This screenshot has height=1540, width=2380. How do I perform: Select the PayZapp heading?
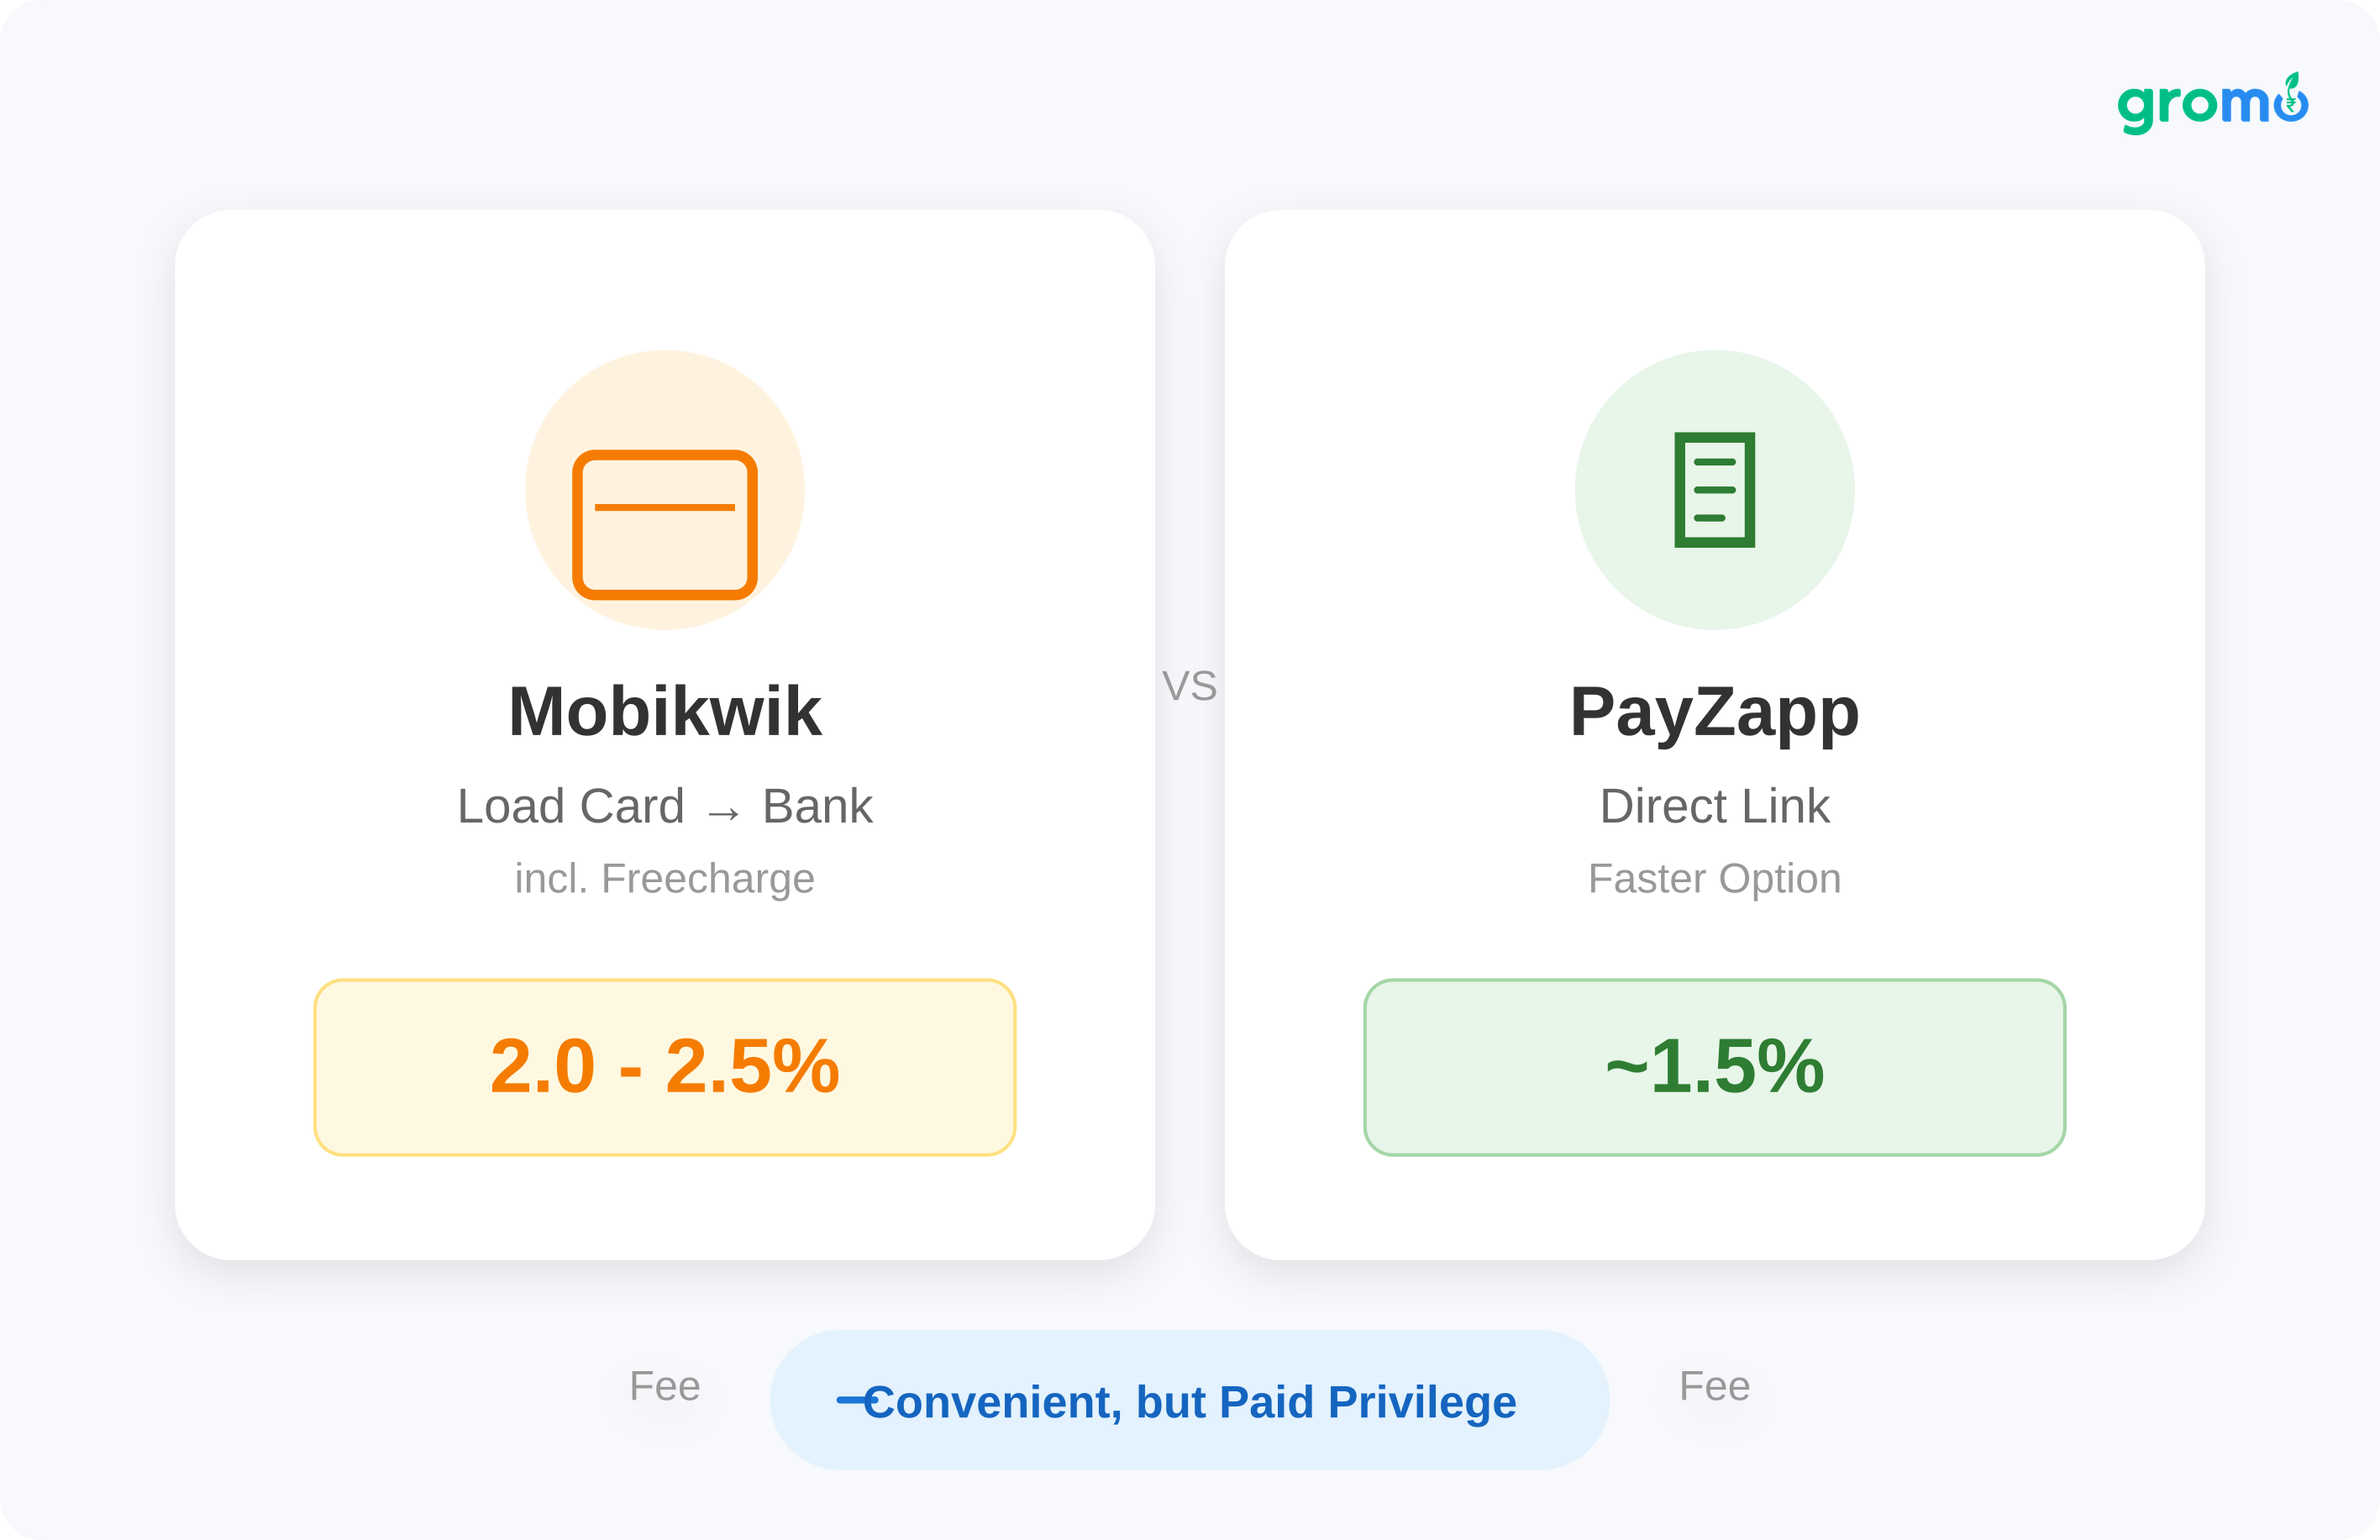[1714, 712]
